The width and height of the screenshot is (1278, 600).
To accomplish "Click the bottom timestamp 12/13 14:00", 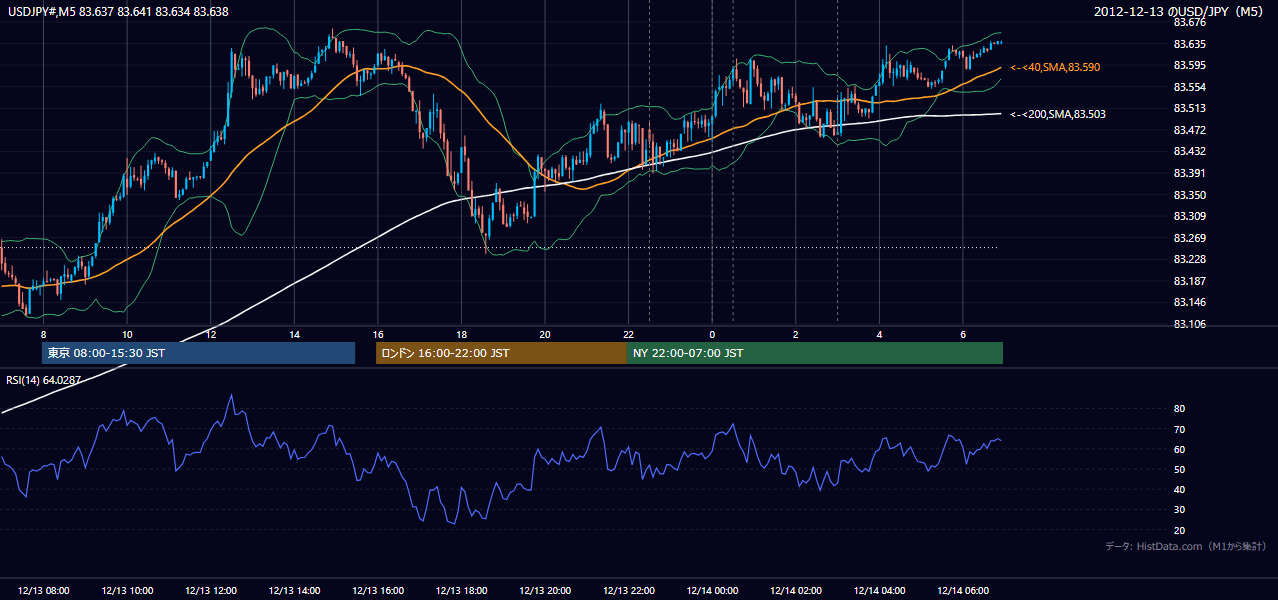I will (295, 591).
